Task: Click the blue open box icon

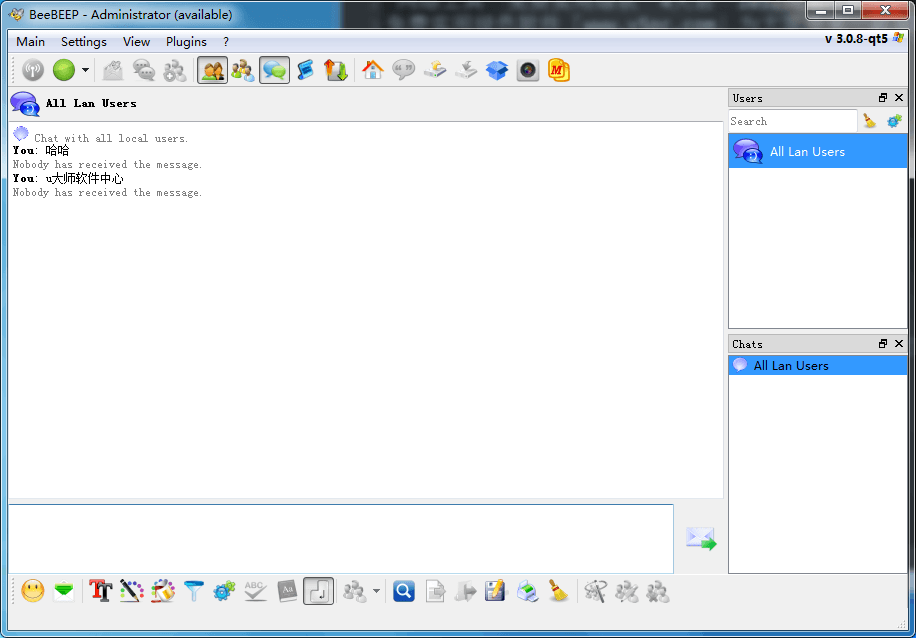Action: coord(497,71)
